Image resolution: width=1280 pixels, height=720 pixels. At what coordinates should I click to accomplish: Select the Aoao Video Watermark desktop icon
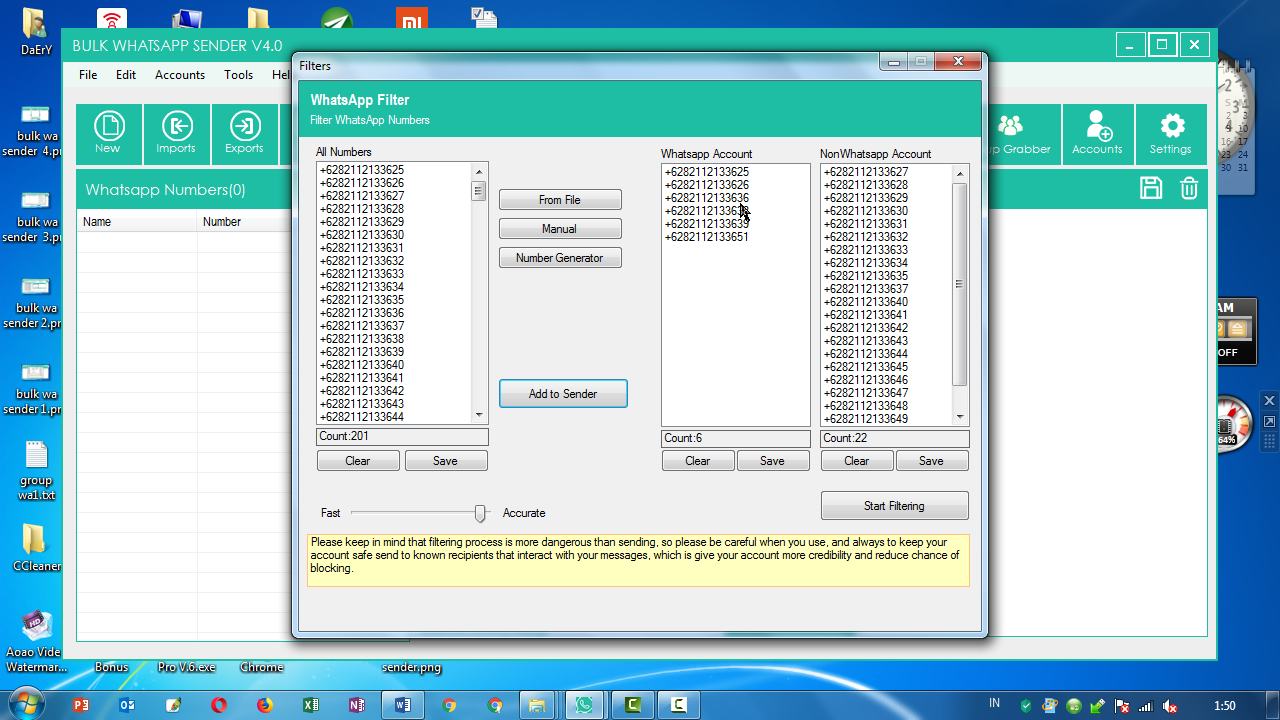(36, 640)
